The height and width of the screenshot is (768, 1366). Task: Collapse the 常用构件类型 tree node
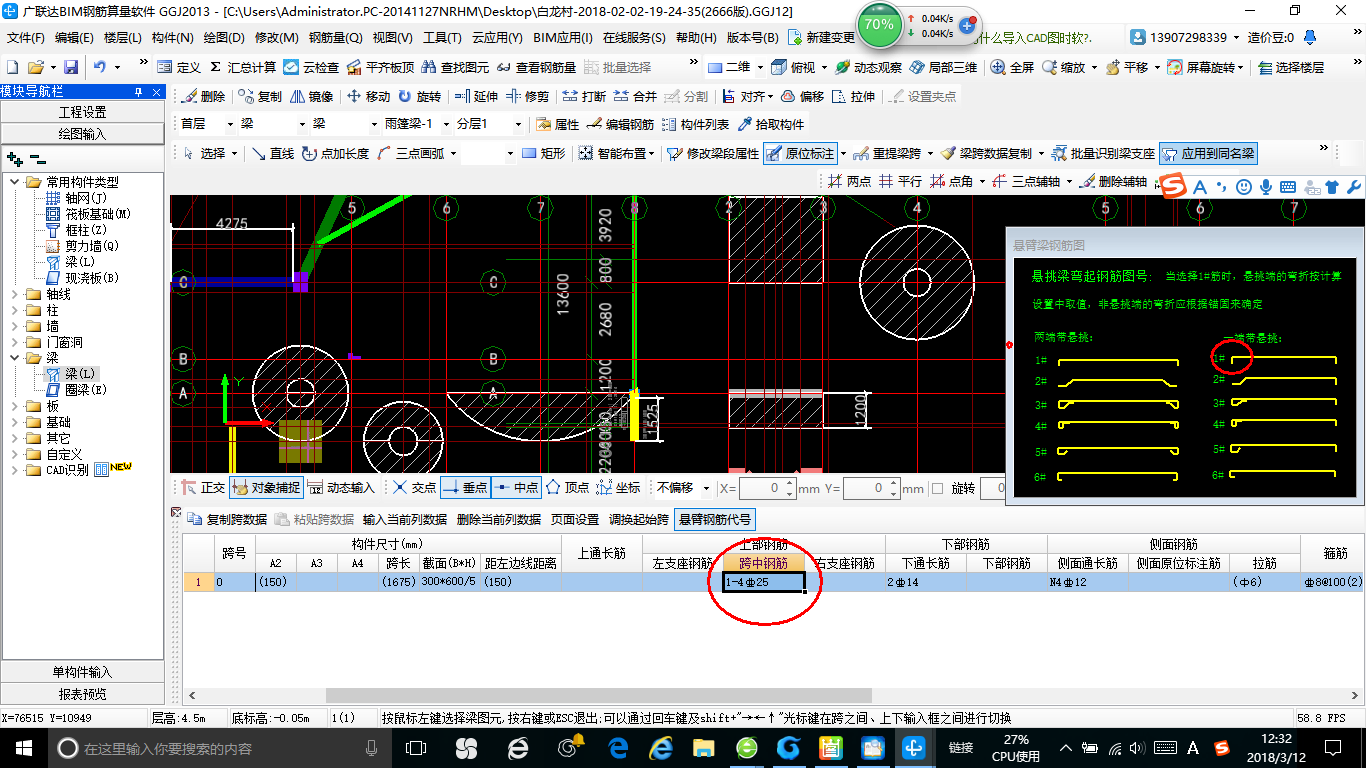16,182
